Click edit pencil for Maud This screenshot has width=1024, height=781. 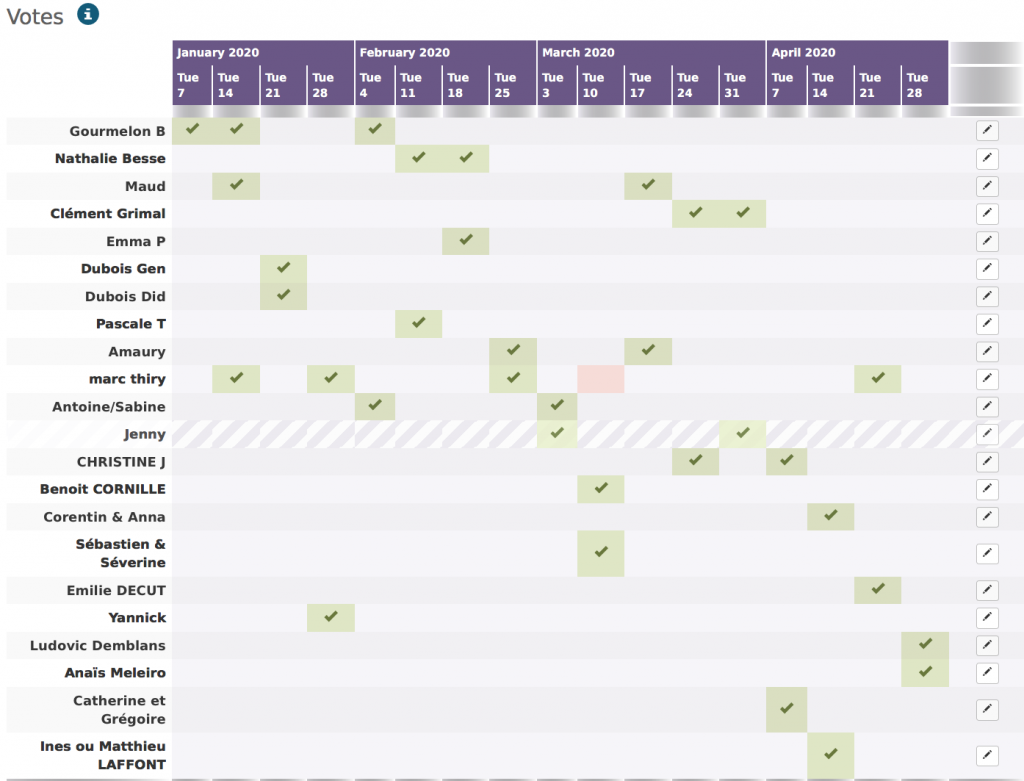(987, 186)
